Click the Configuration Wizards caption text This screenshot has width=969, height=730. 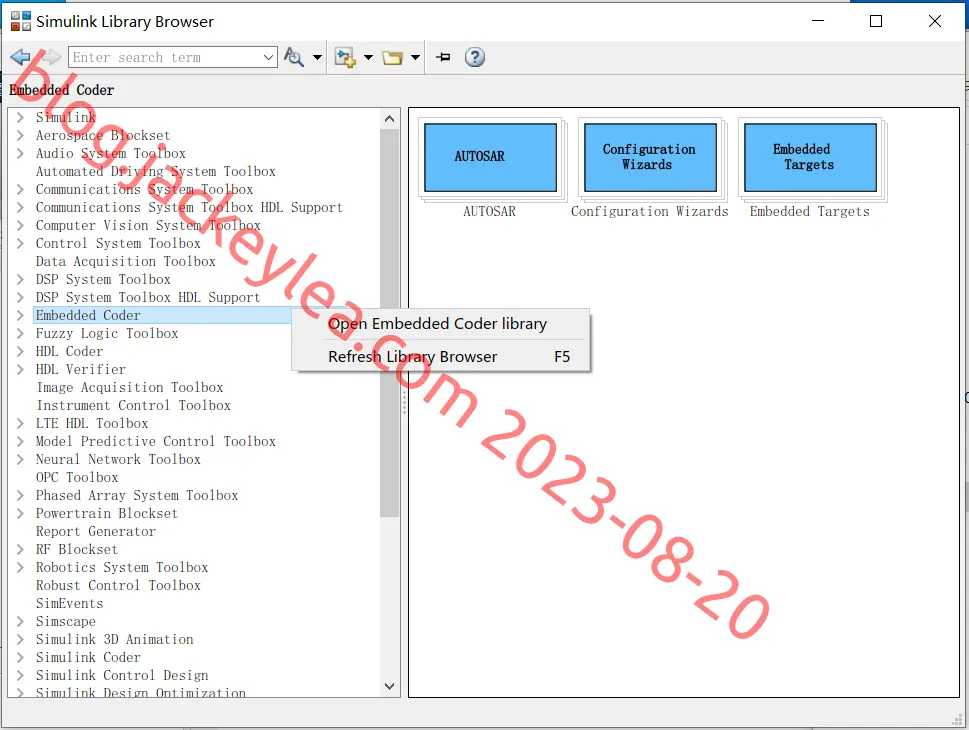pos(650,211)
